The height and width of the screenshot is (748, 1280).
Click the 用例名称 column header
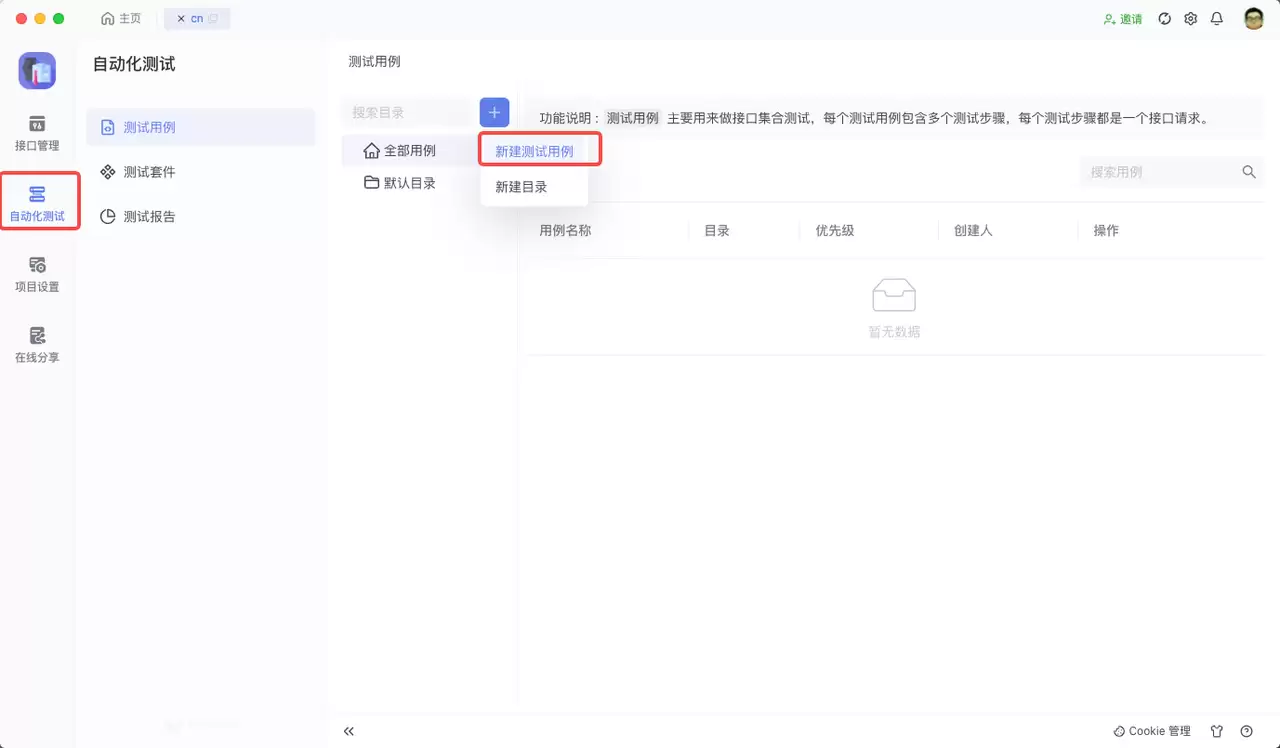click(x=565, y=230)
